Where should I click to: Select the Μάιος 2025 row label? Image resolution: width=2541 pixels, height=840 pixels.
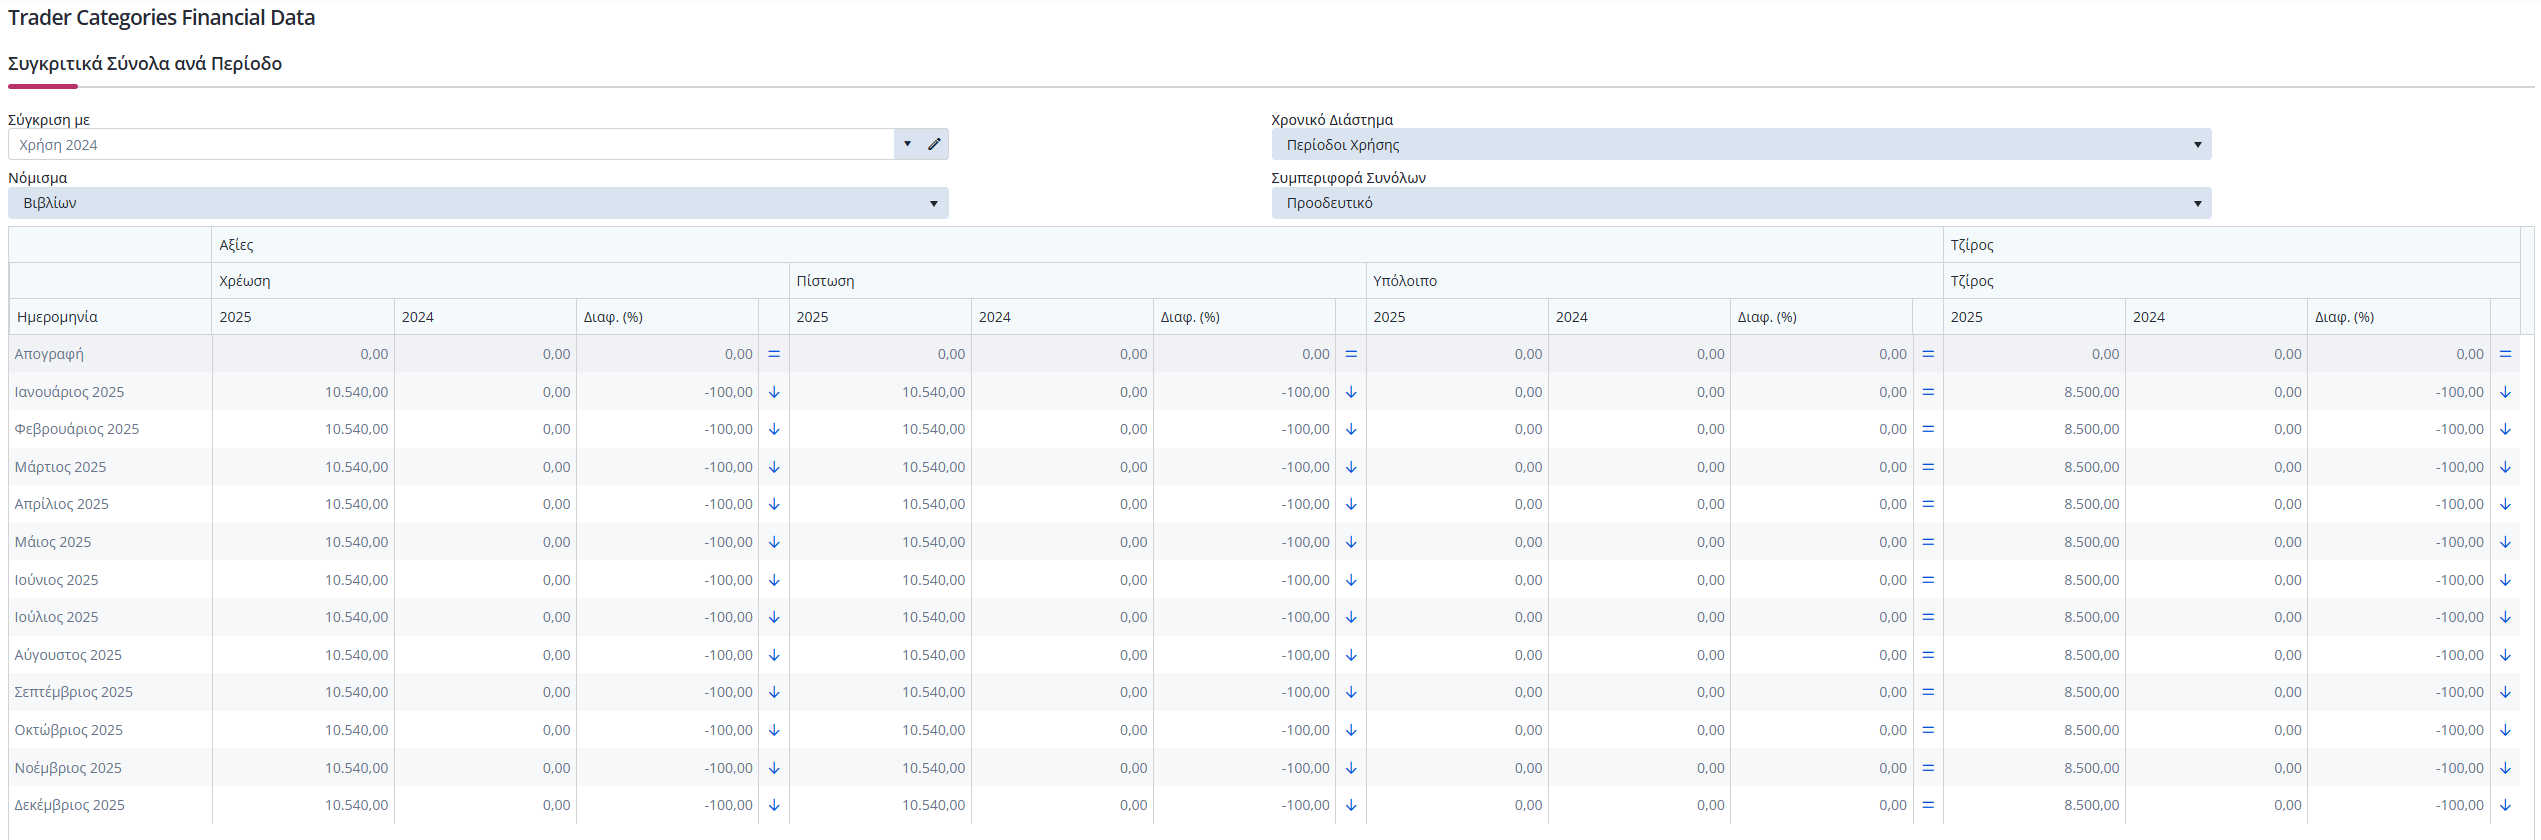click(52, 542)
